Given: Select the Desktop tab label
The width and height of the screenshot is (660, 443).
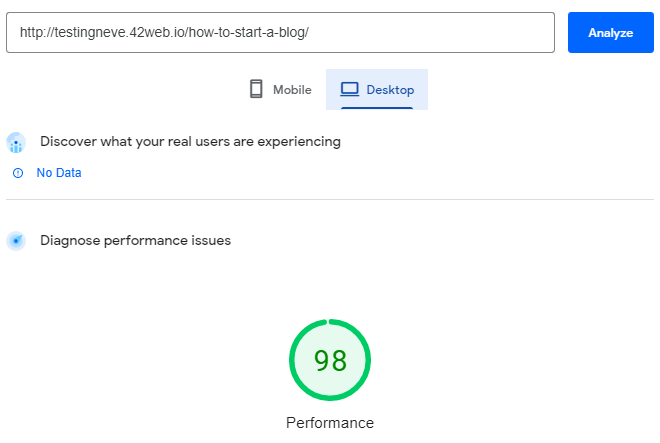Looking at the screenshot, I should pos(390,90).
